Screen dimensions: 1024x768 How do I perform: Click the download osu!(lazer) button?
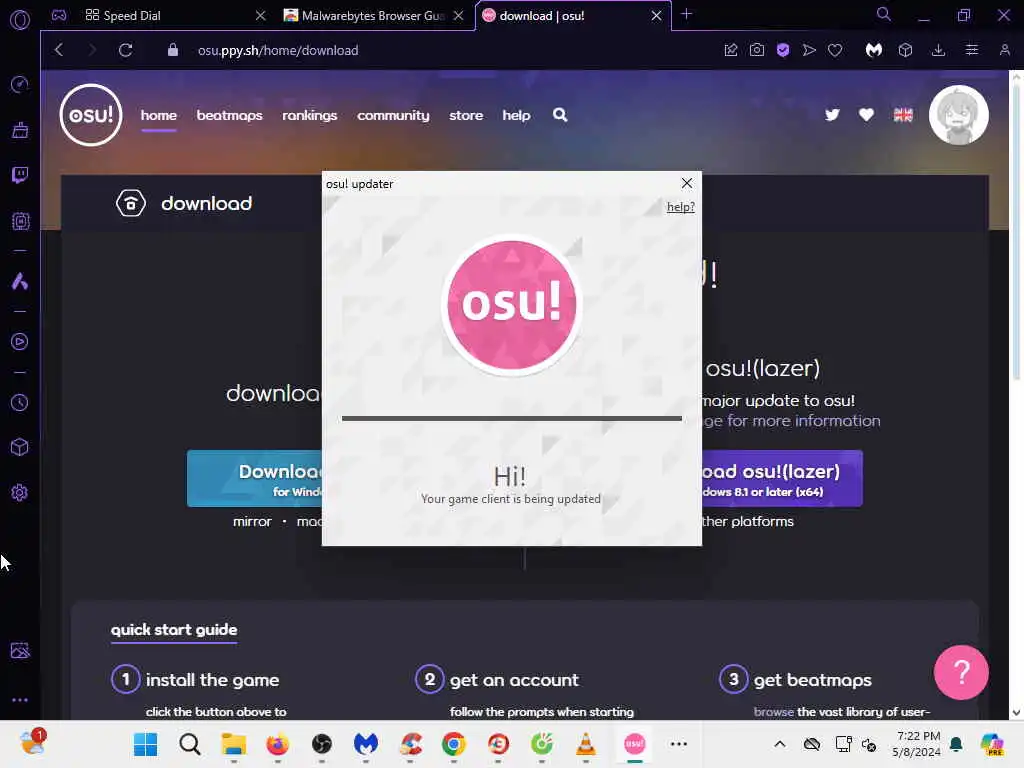(782, 479)
